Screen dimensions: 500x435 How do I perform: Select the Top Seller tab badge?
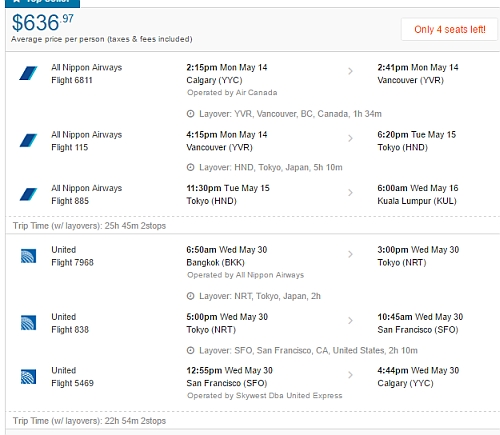(43, 3)
